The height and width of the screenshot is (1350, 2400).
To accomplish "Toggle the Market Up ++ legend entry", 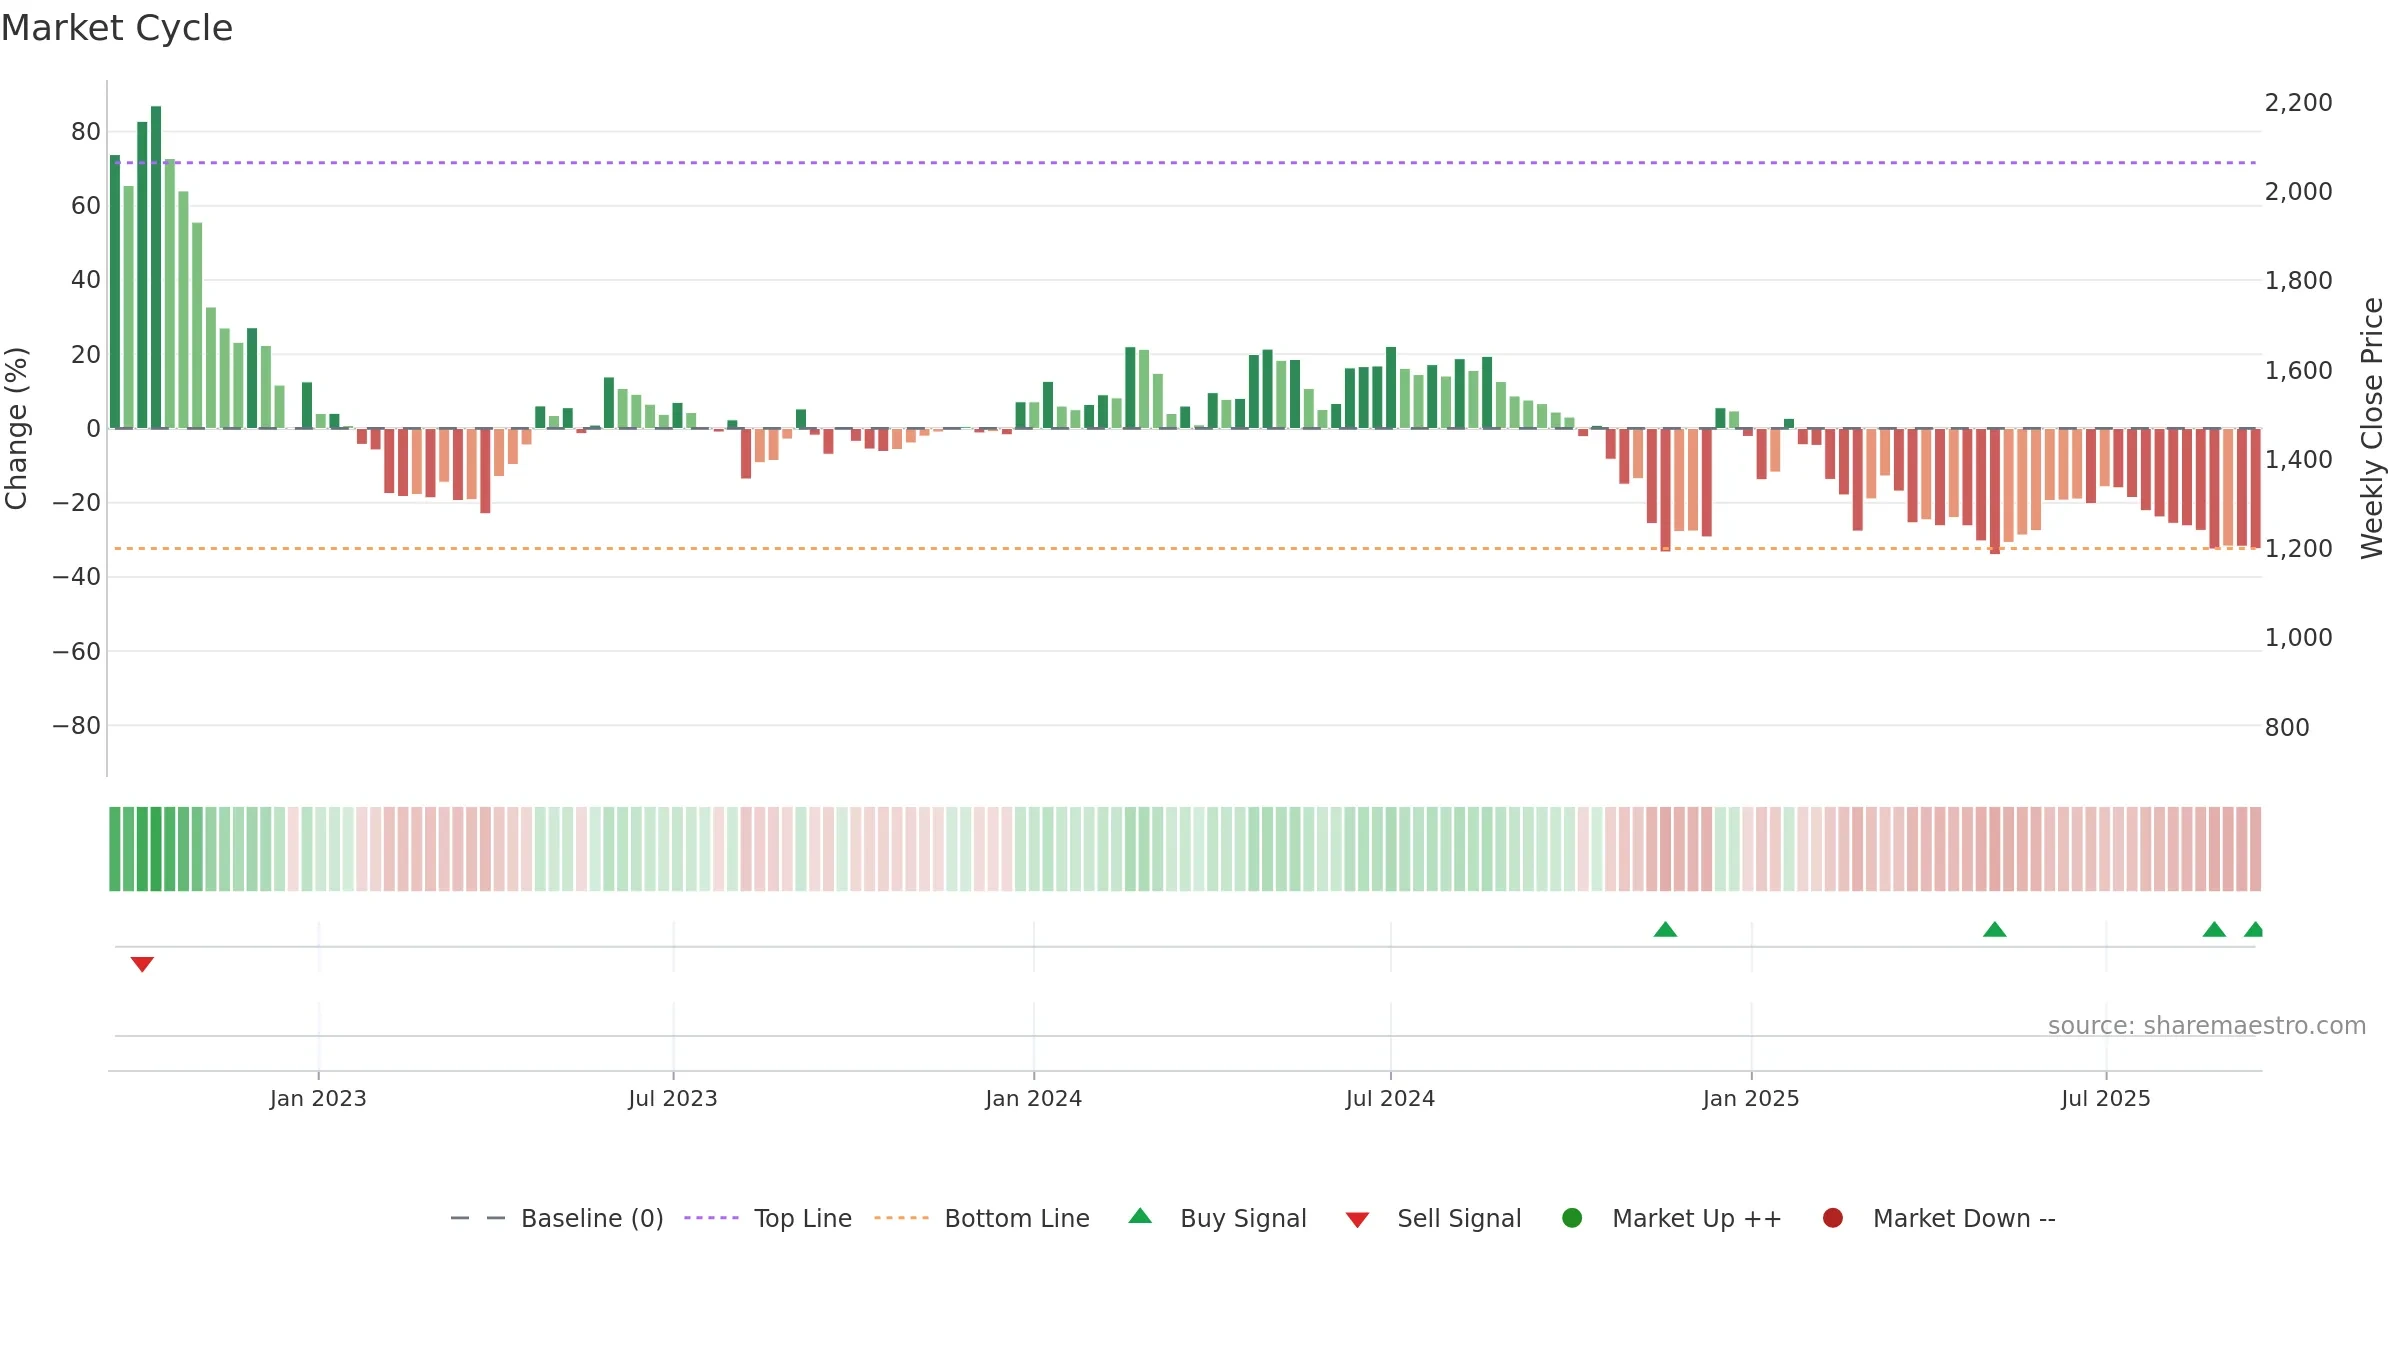I will 1671,1218.
